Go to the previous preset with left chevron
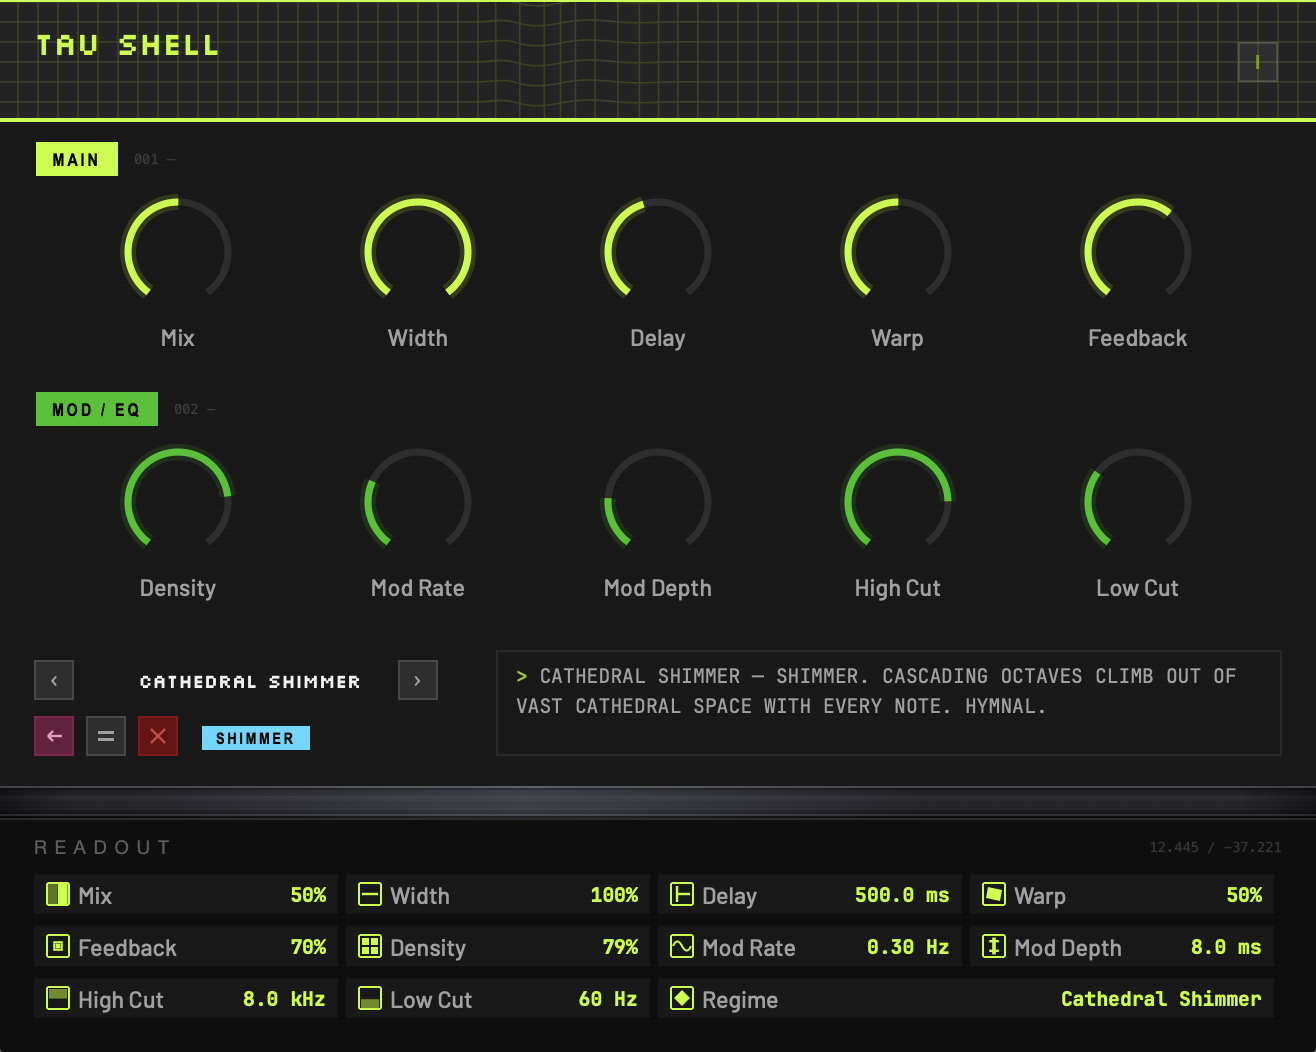 [x=54, y=680]
